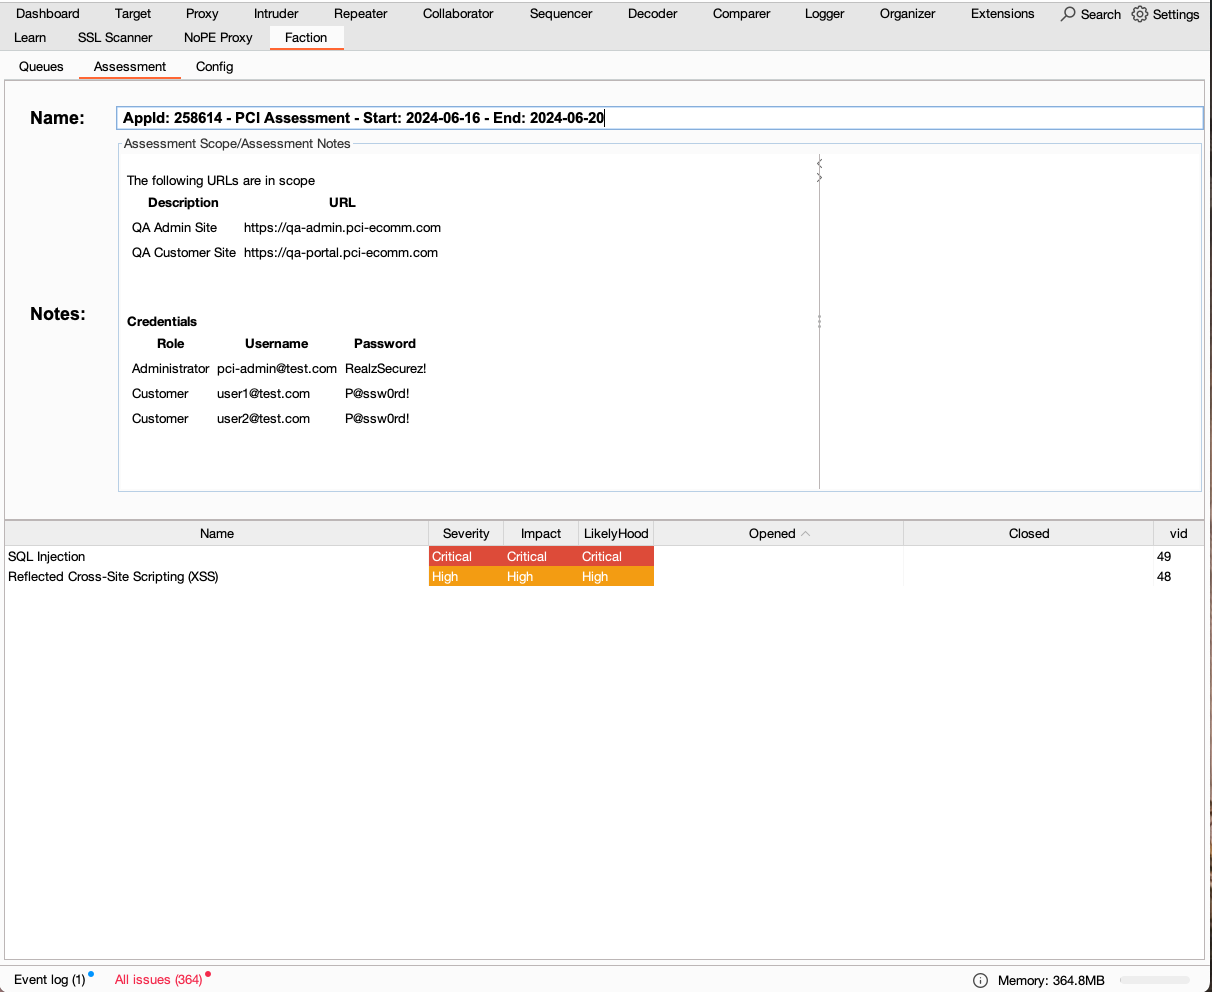Switch to the Queues tab
This screenshot has height=992, width=1212.
(41, 66)
